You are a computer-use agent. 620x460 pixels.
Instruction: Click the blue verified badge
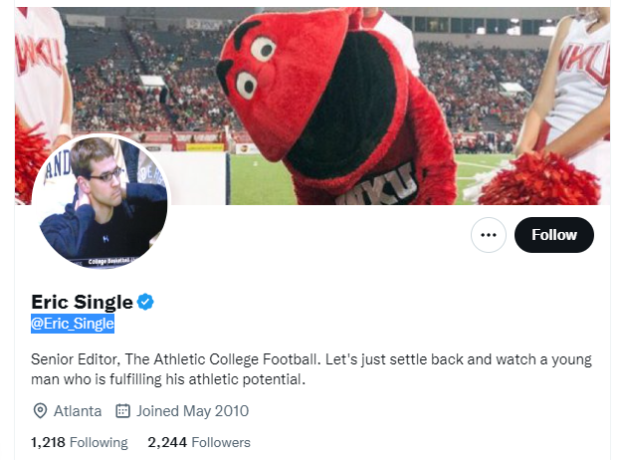click(145, 302)
